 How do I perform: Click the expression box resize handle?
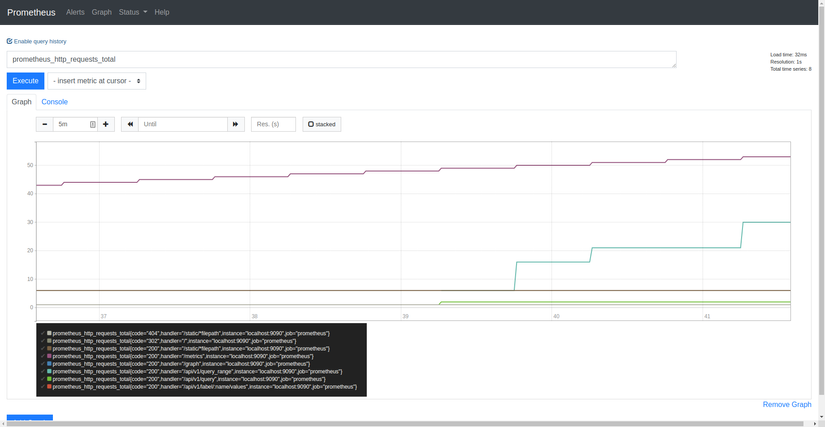pos(674,65)
